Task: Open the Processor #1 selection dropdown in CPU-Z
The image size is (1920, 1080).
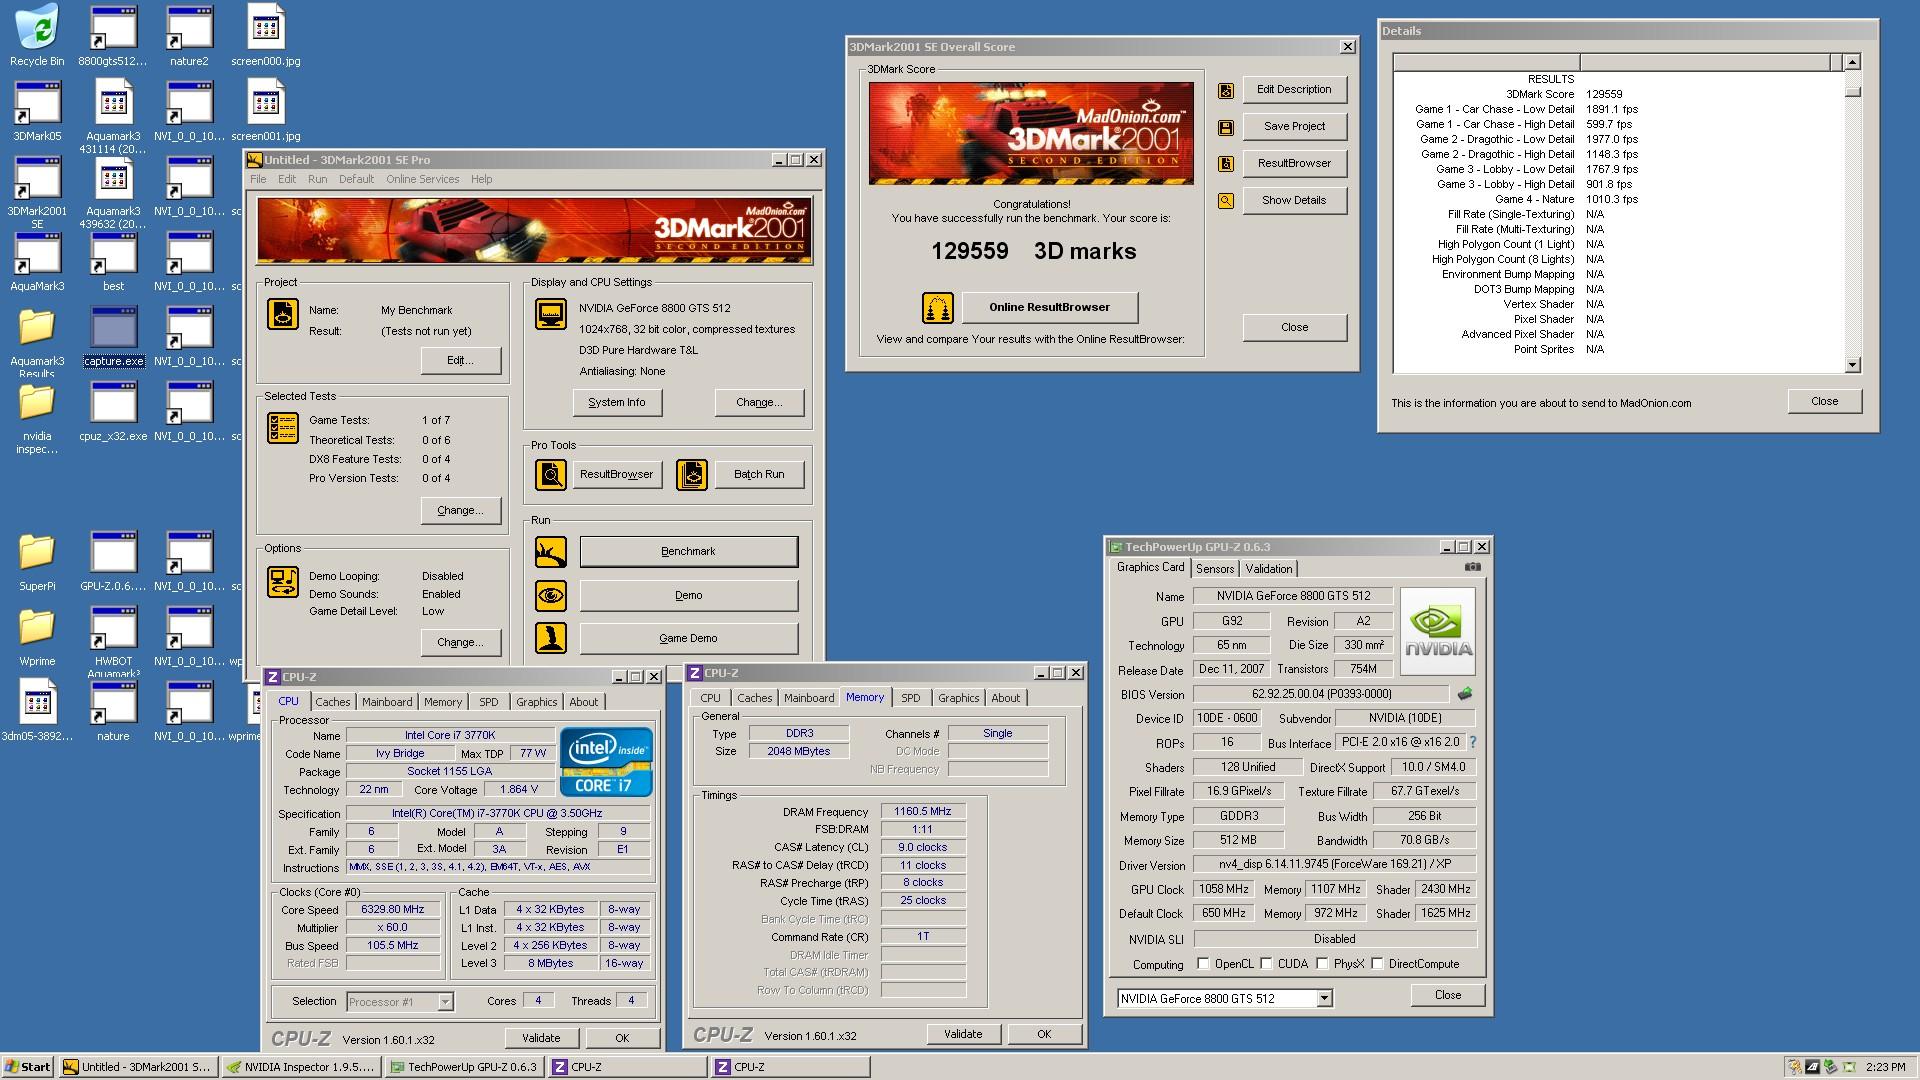Action: (x=445, y=1002)
